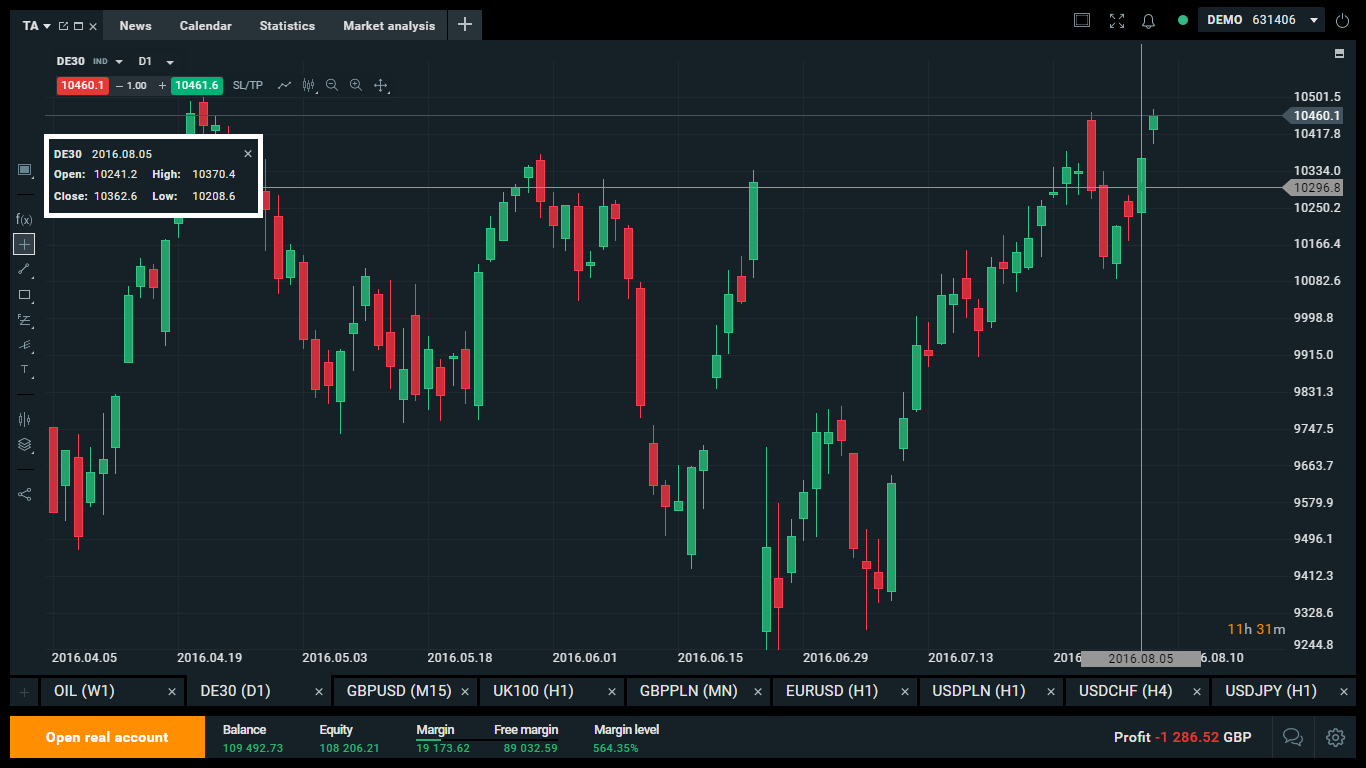The image size is (1366, 768).
Task: Switch to the Market analysis tab
Action: [x=389, y=26]
